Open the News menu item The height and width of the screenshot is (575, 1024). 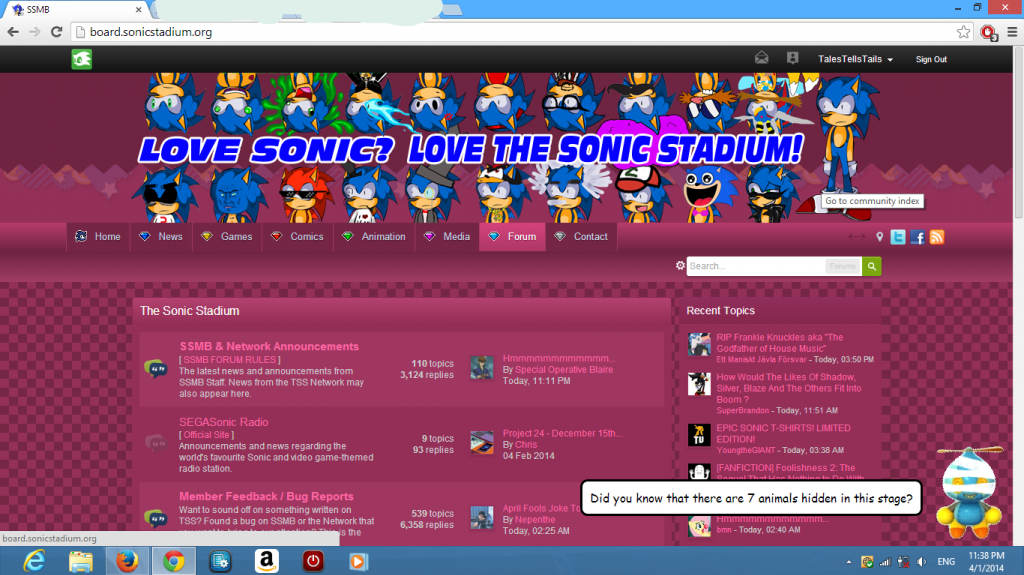[x=161, y=237]
